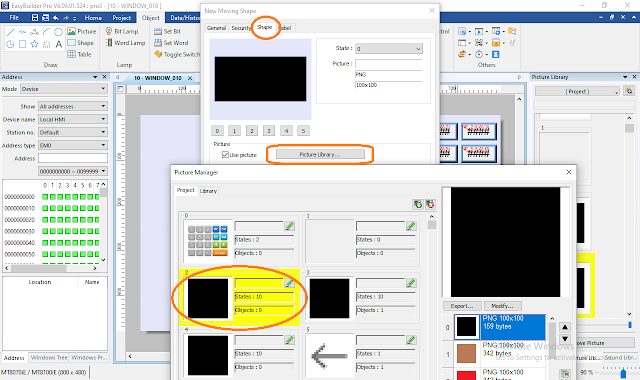The image size is (640, 380).
Task: Open the Station no. dropdown Default
Action: (73, 132)
